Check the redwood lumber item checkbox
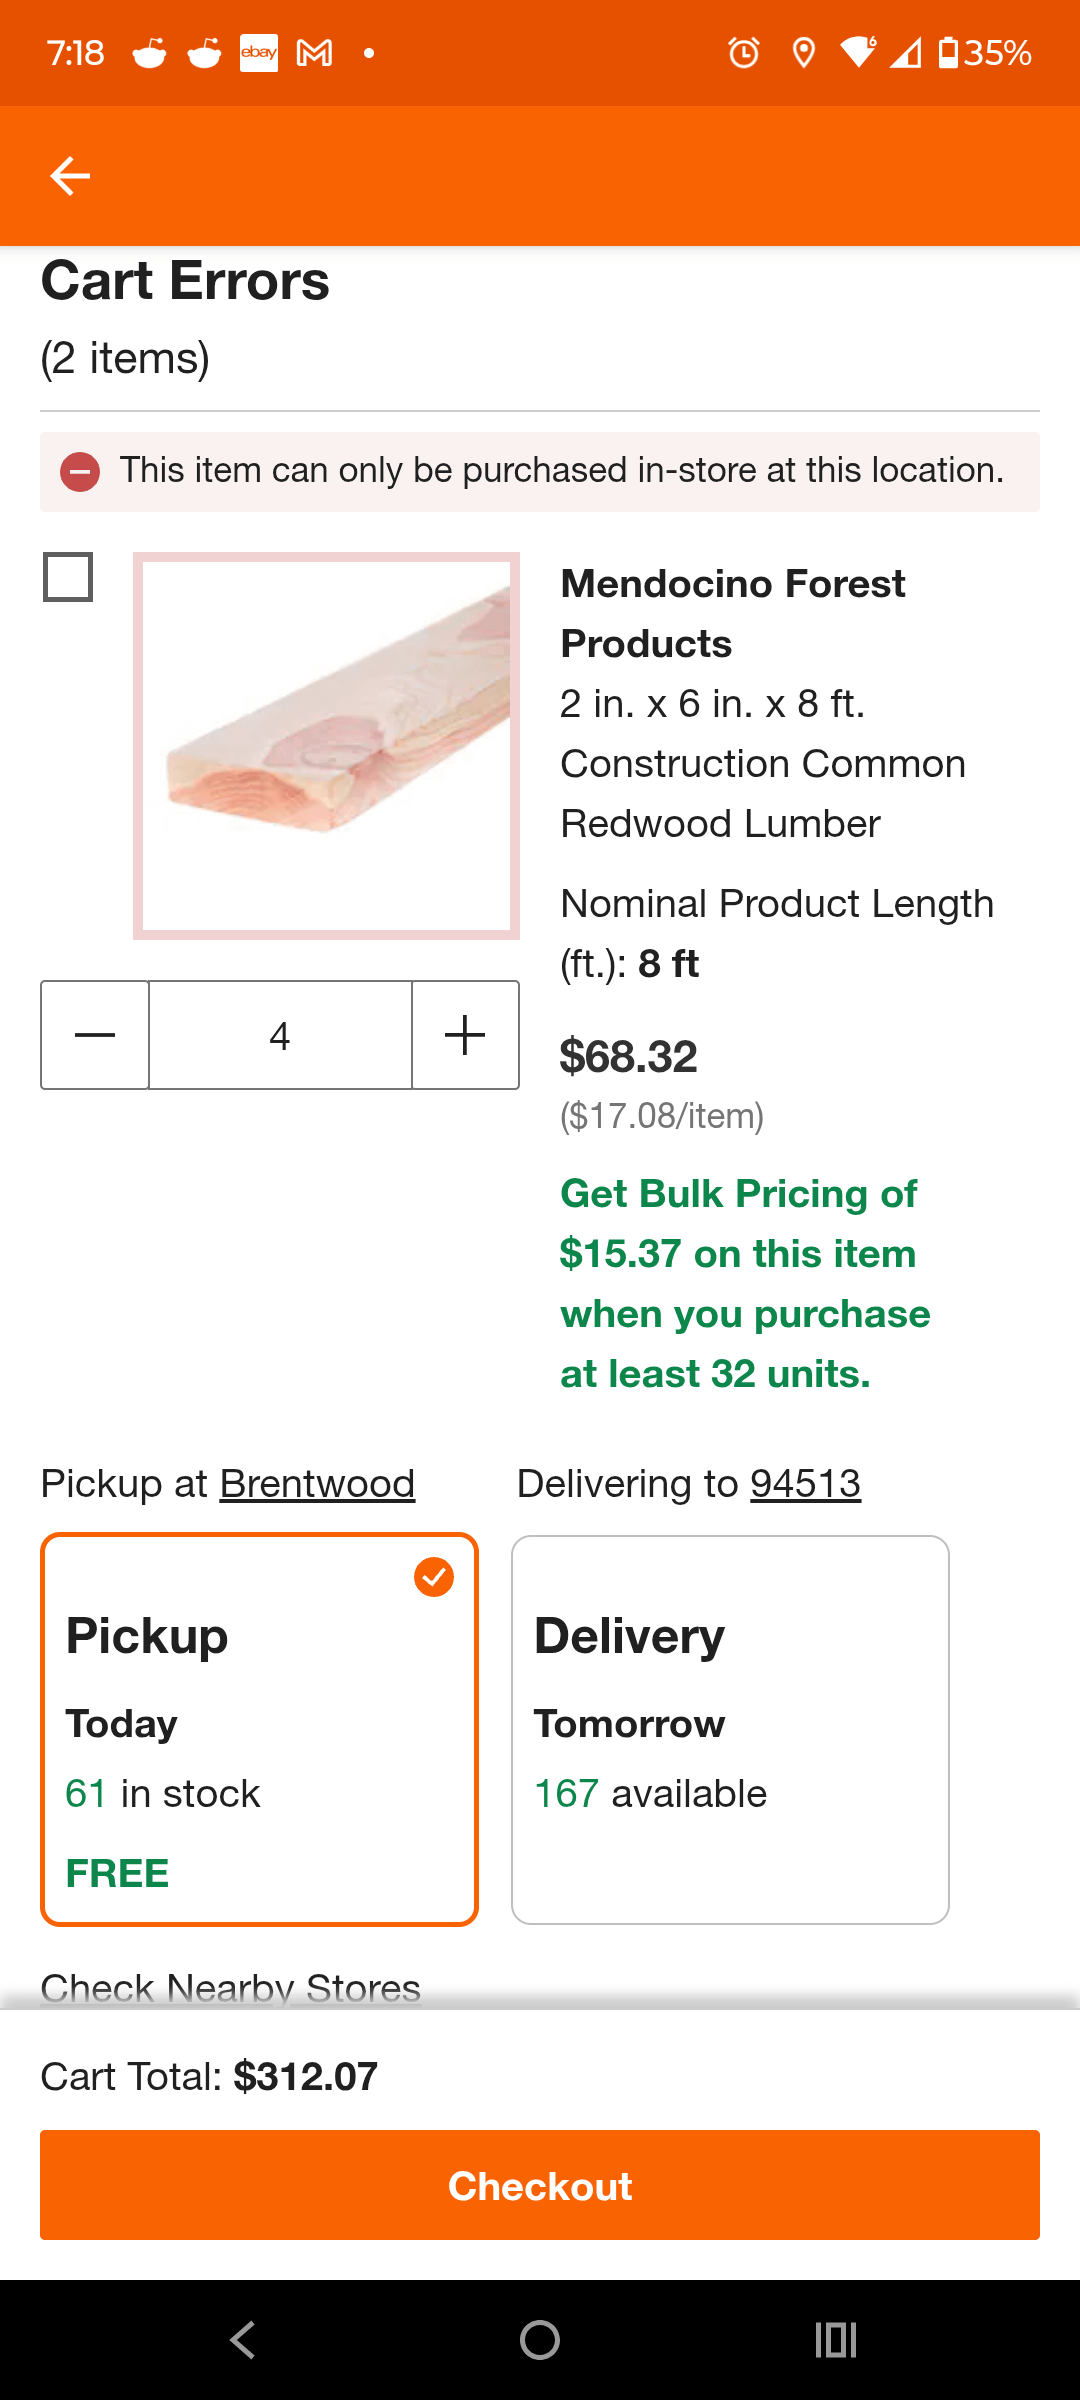The width and height of the screenshot is (1080, 2400). (68, 577)
